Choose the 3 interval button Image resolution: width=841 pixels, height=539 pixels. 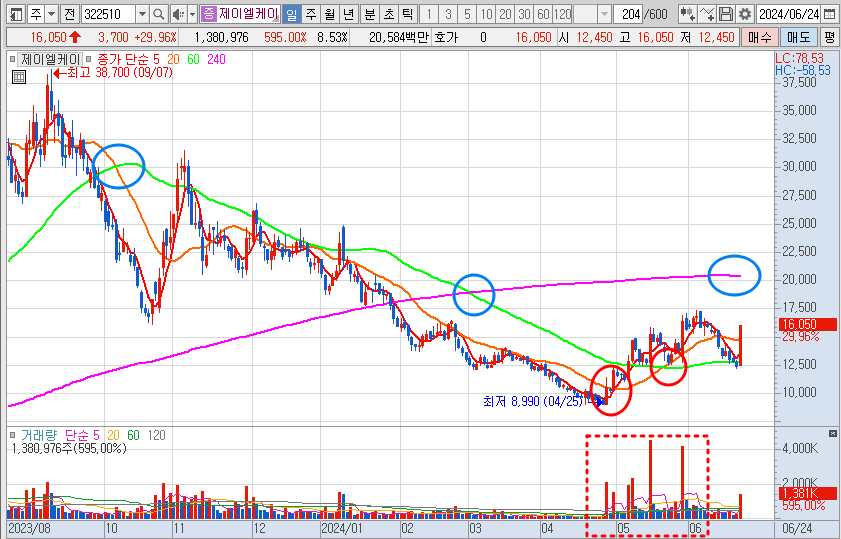448,14
